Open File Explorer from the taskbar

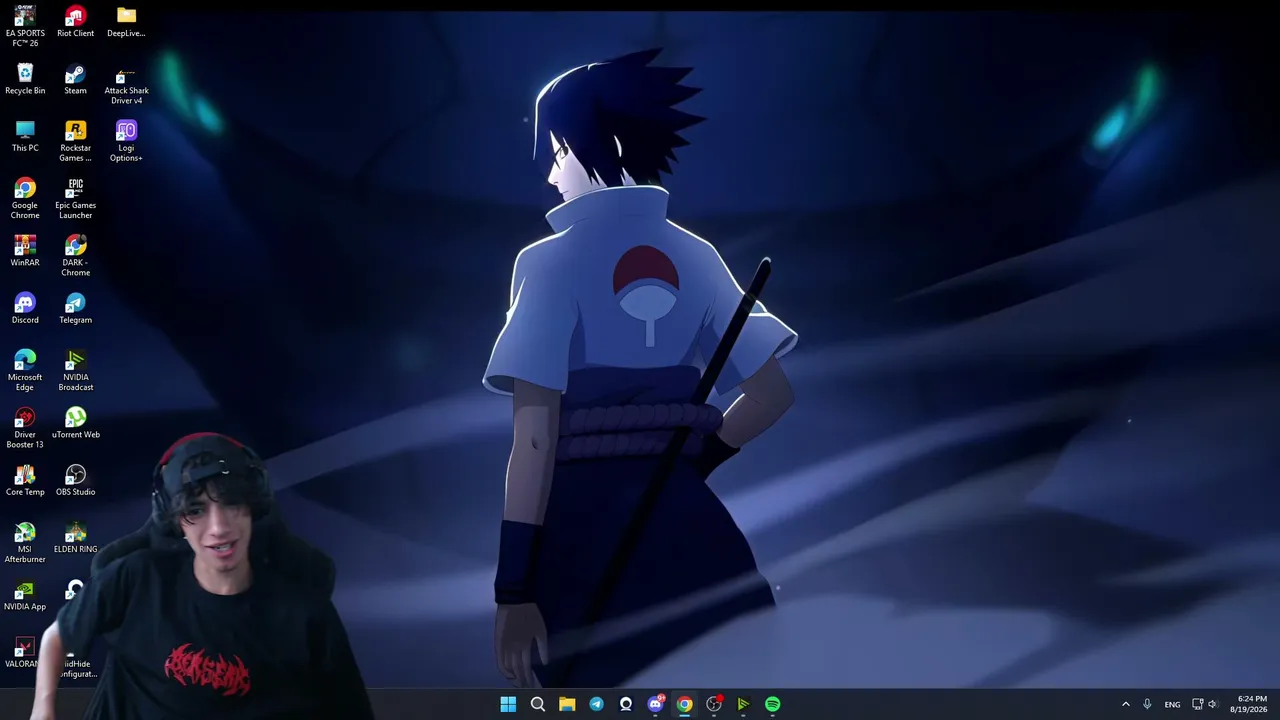point(567,704)
